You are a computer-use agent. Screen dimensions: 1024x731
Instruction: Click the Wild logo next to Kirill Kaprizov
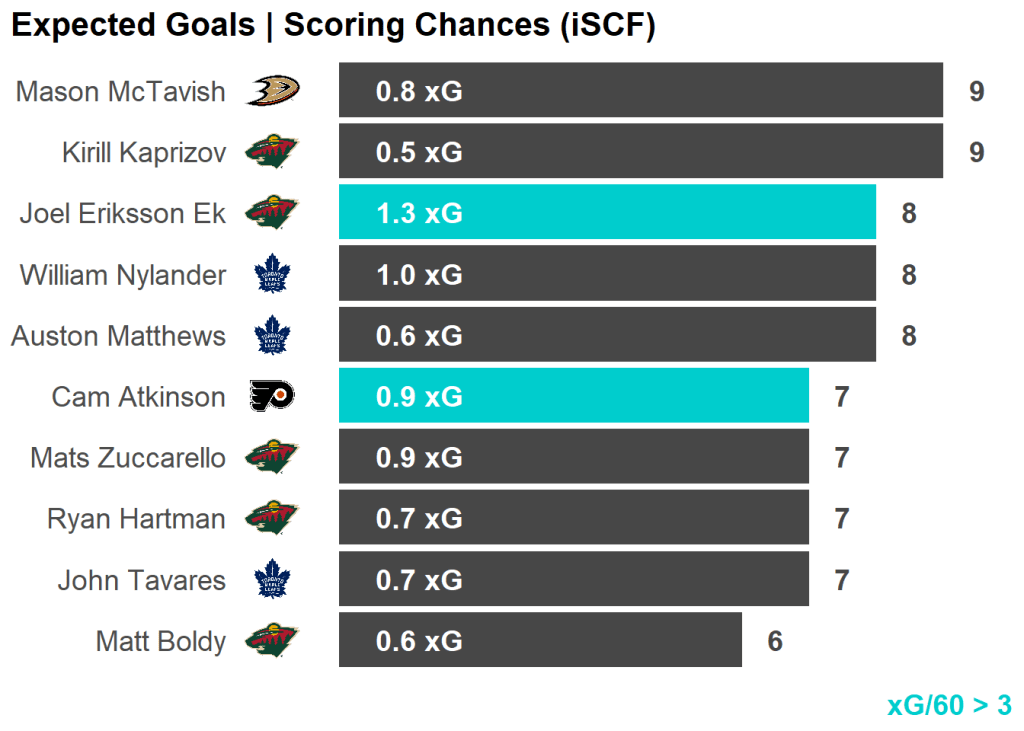pyautogui.click(x=272, y=153)
